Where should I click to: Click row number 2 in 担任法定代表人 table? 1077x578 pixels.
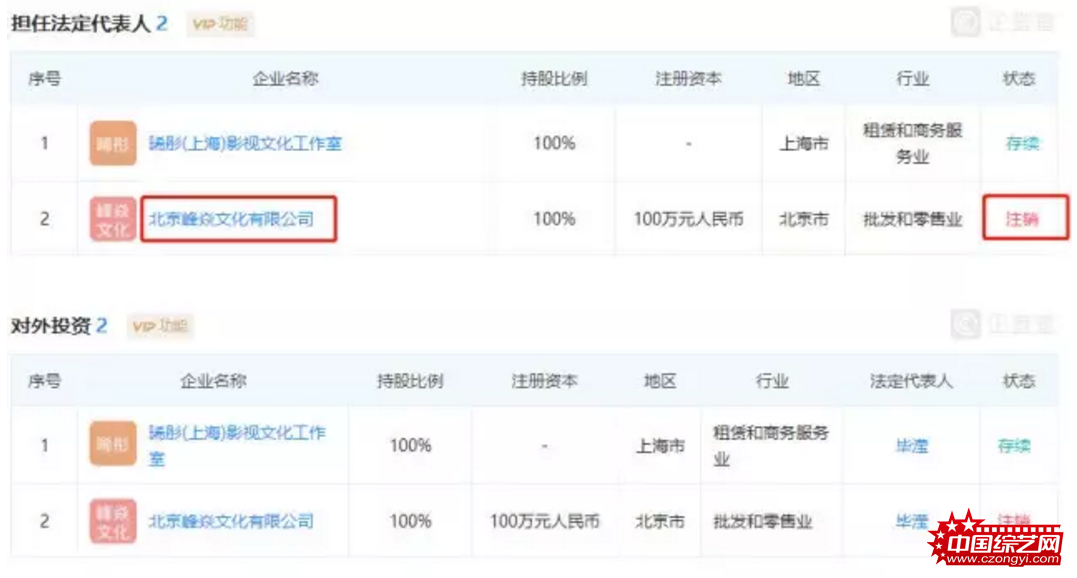pyautogui.click(x=45, y=219)
